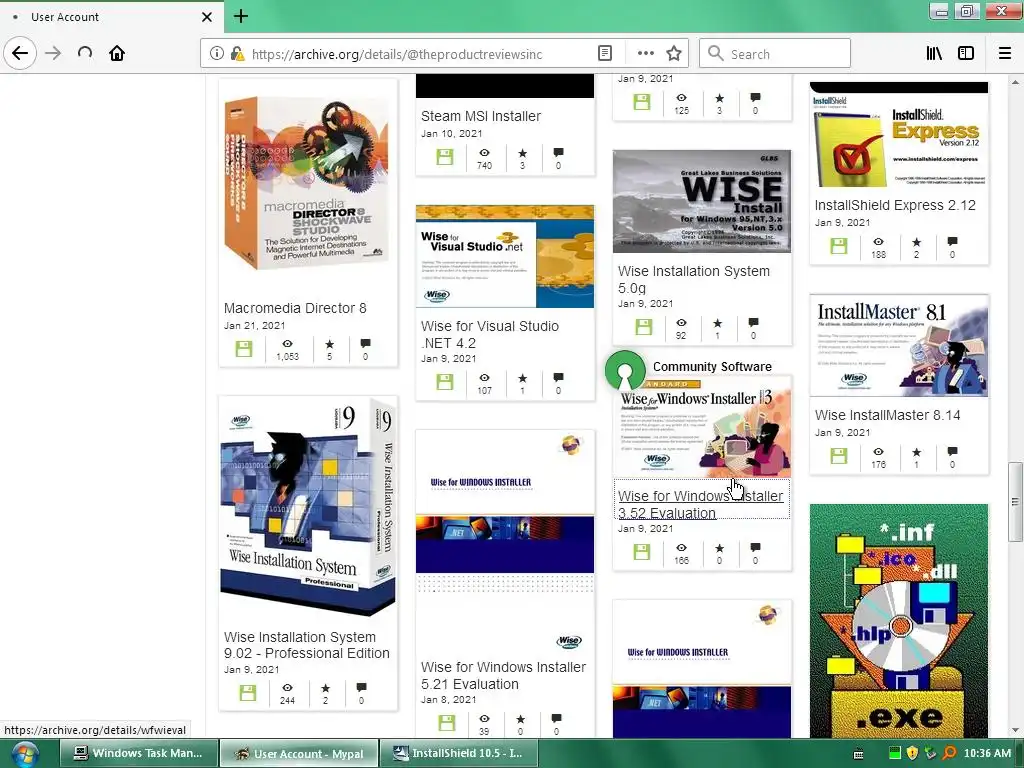Image resolution: width=1024 pixels, height=768 pixels.
Task: Open the Wise for Visual Studio .NET 4.2 link
Action: tap(490, 334)
